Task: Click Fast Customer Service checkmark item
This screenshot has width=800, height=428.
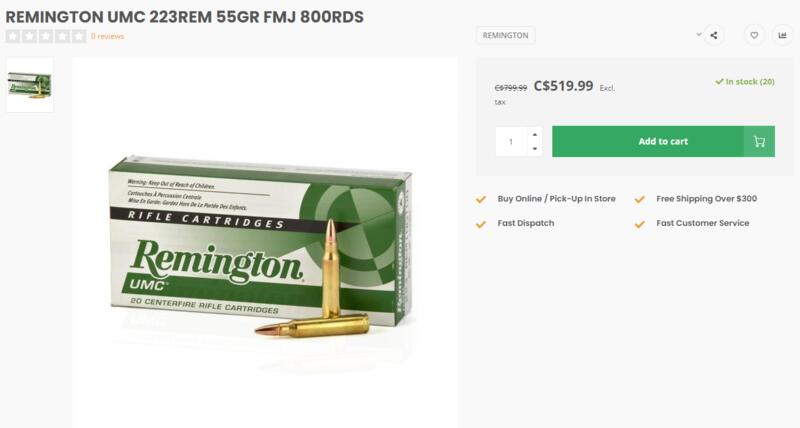Action: coord(692,223)
